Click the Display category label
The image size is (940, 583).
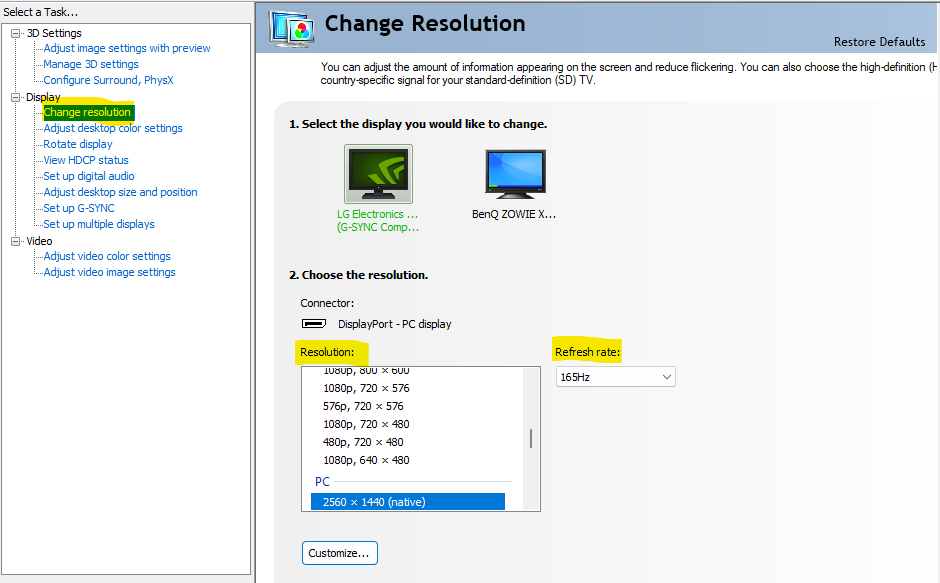pos(43,97)
